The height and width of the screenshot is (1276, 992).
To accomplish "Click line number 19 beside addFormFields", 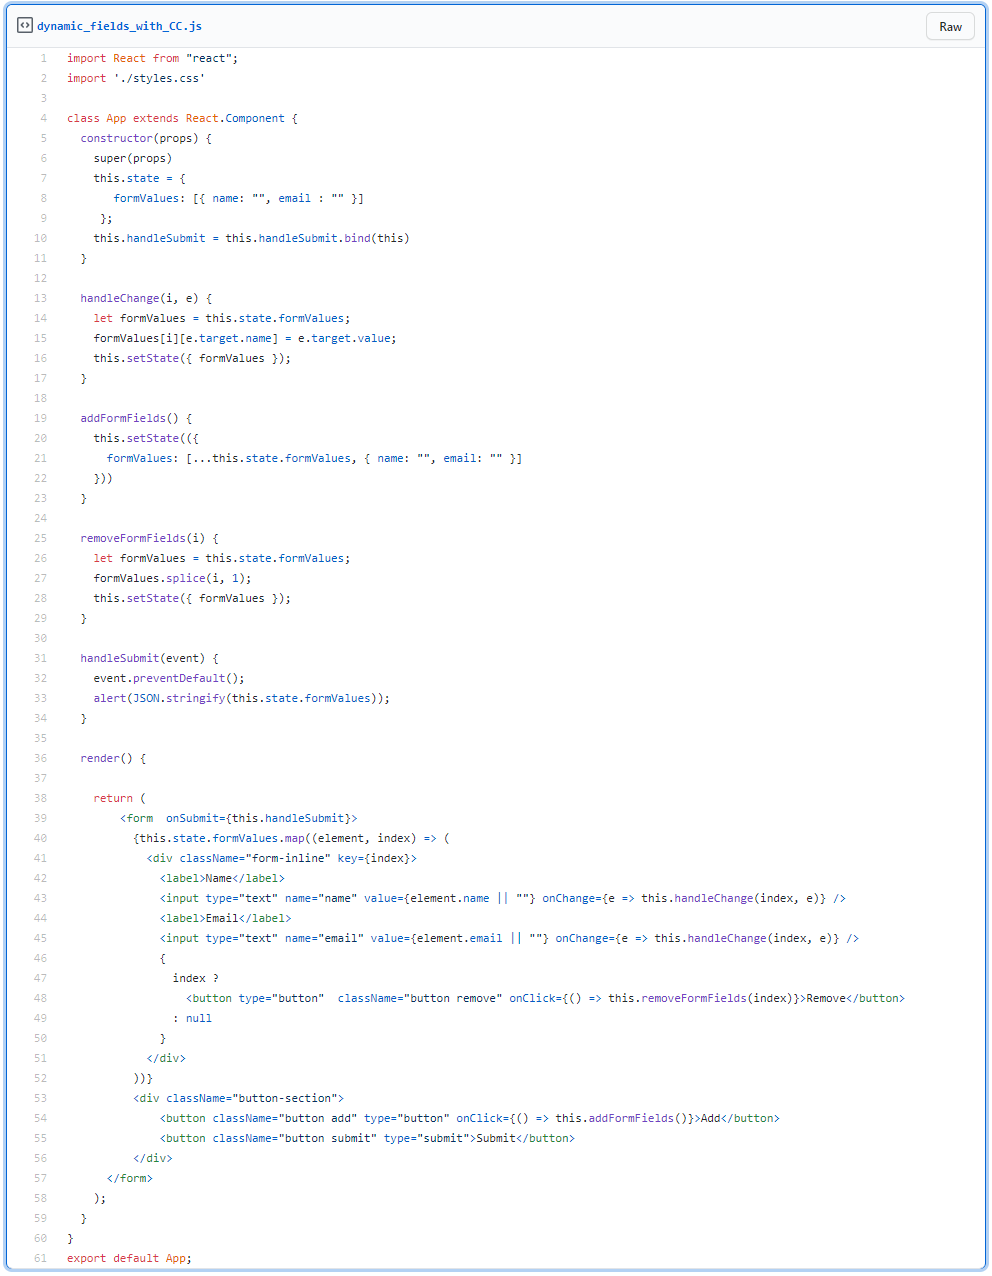I will click(41, 418).
